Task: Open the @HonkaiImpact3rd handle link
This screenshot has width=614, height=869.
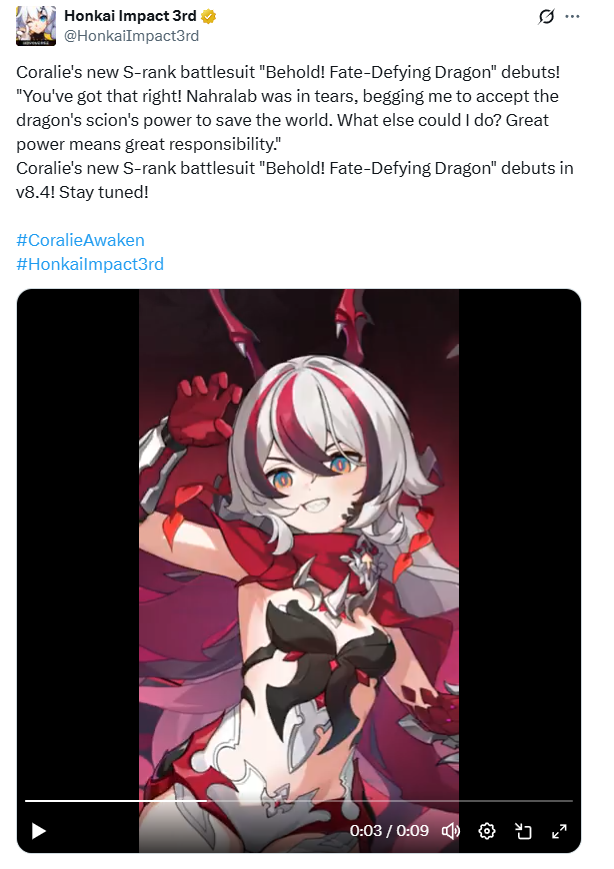Action: tap(131, 36)
